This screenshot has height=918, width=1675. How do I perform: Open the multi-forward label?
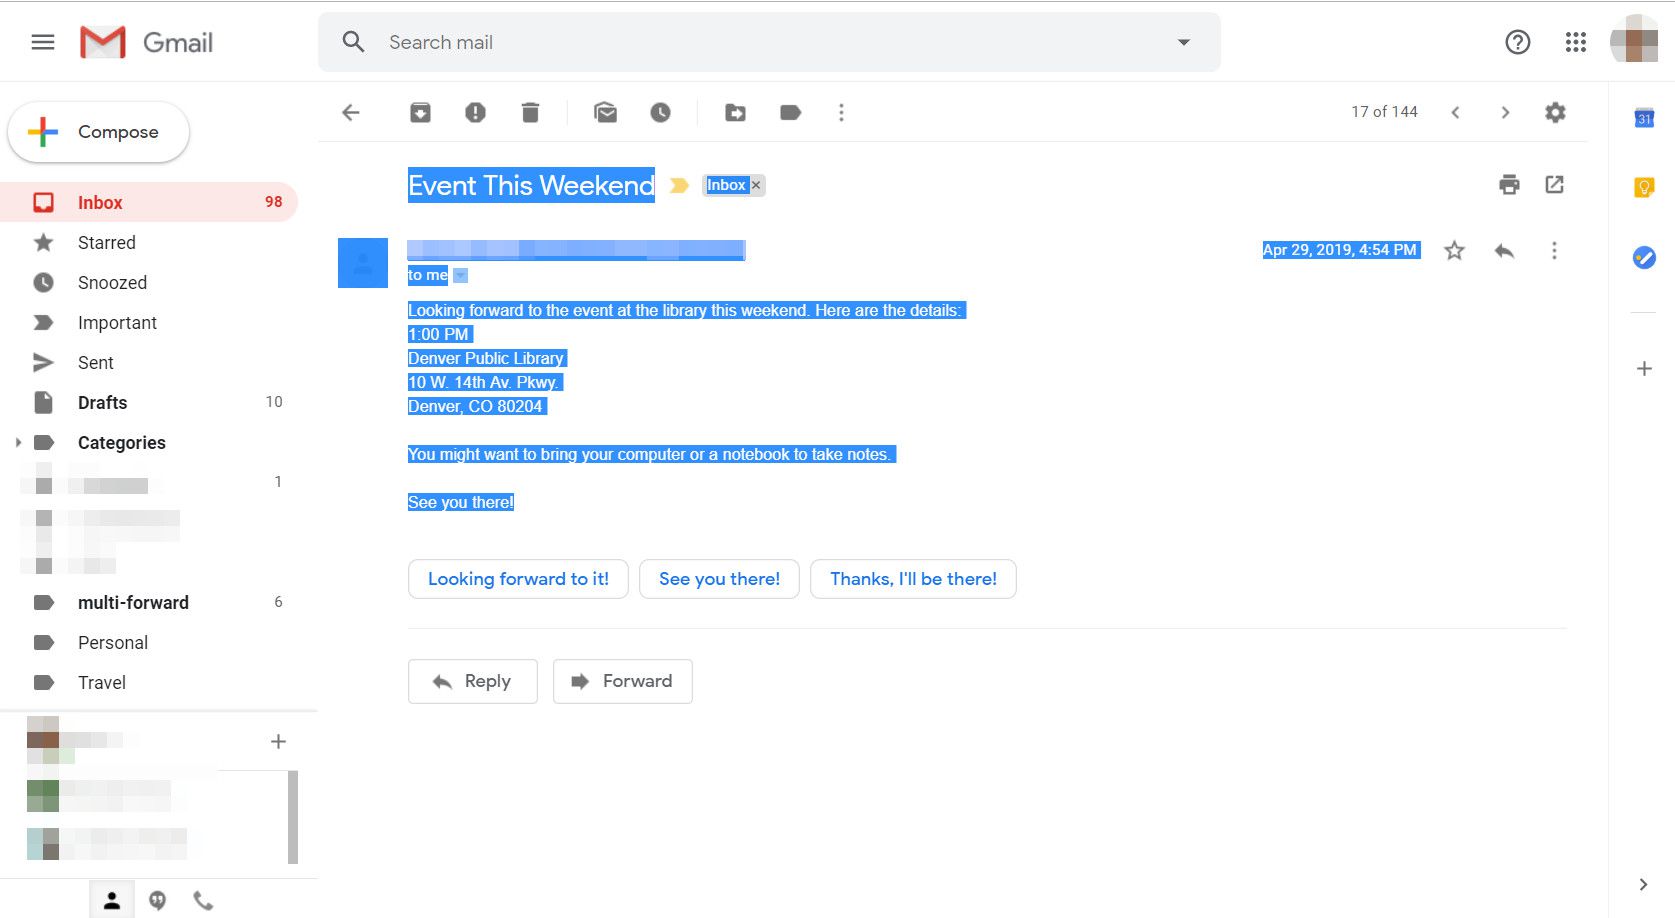point(149,602)
